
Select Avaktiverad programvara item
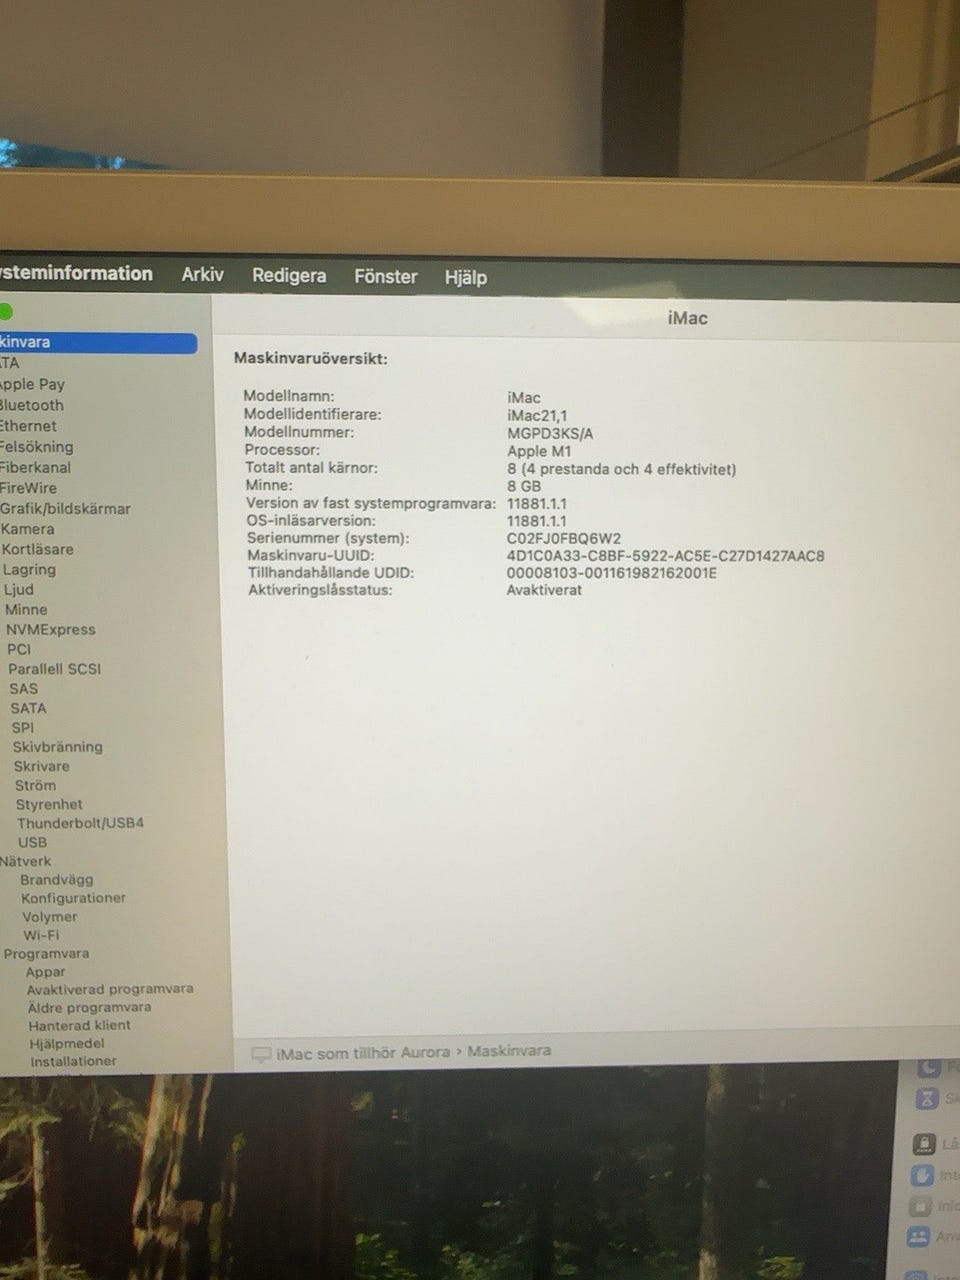[x=110, y=989]
